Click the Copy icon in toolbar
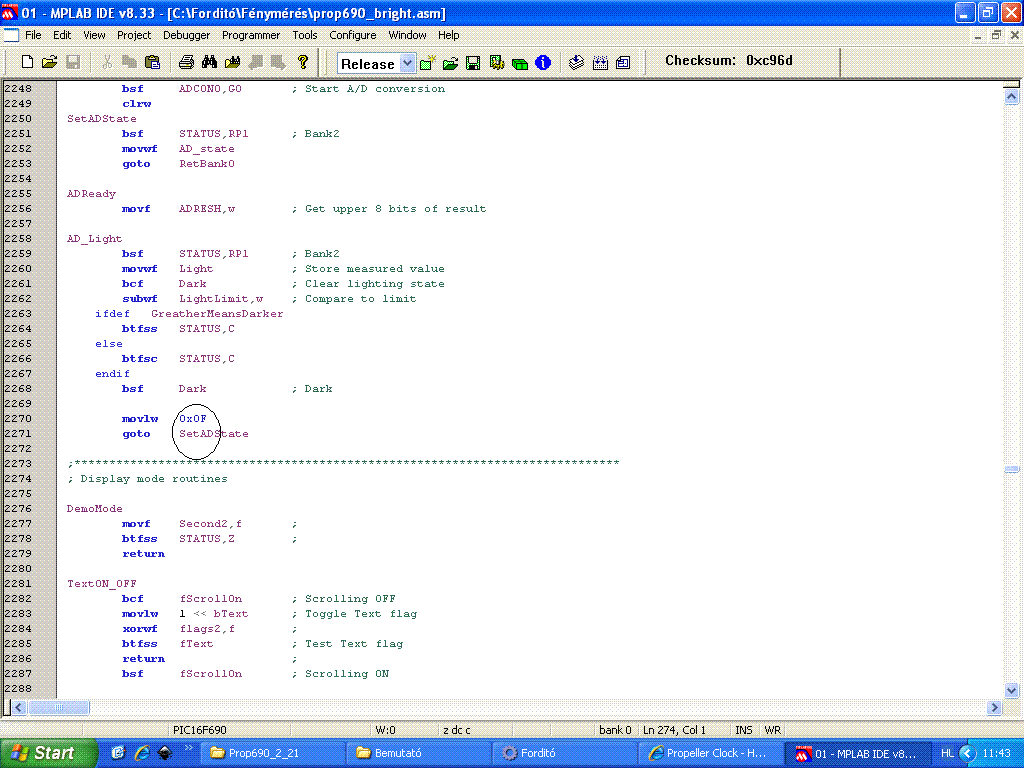This screenshot has width=1024, height=768. click(129, 62)
